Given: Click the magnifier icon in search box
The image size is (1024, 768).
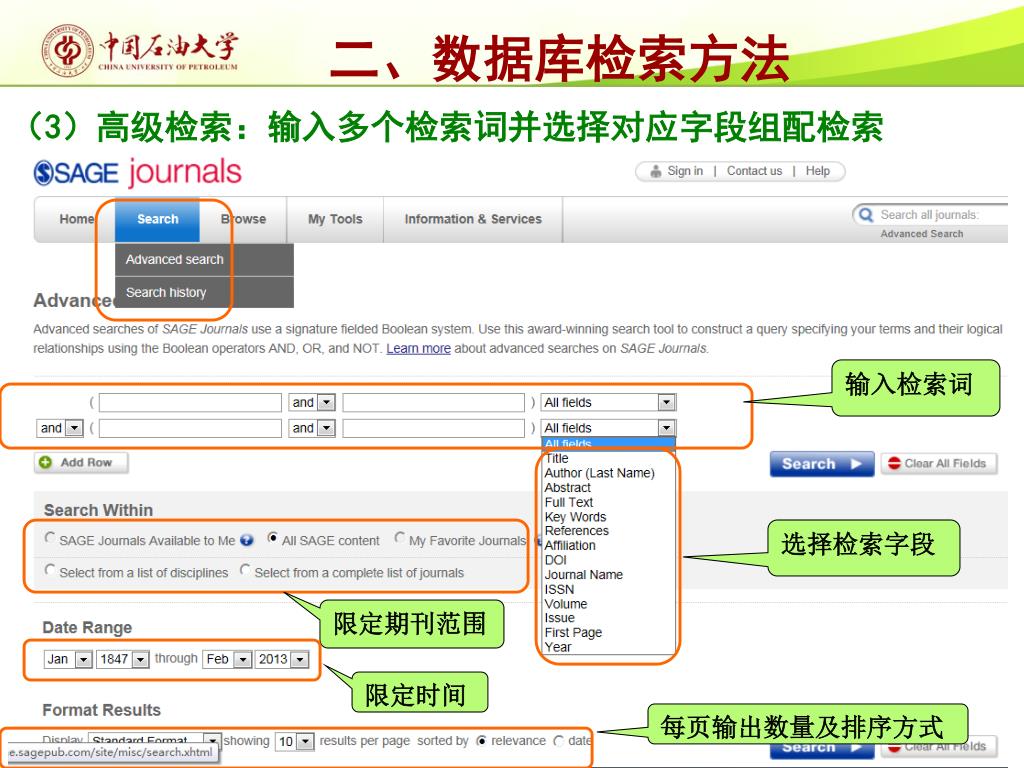Looking at the screenshot, I should [866, 215].
